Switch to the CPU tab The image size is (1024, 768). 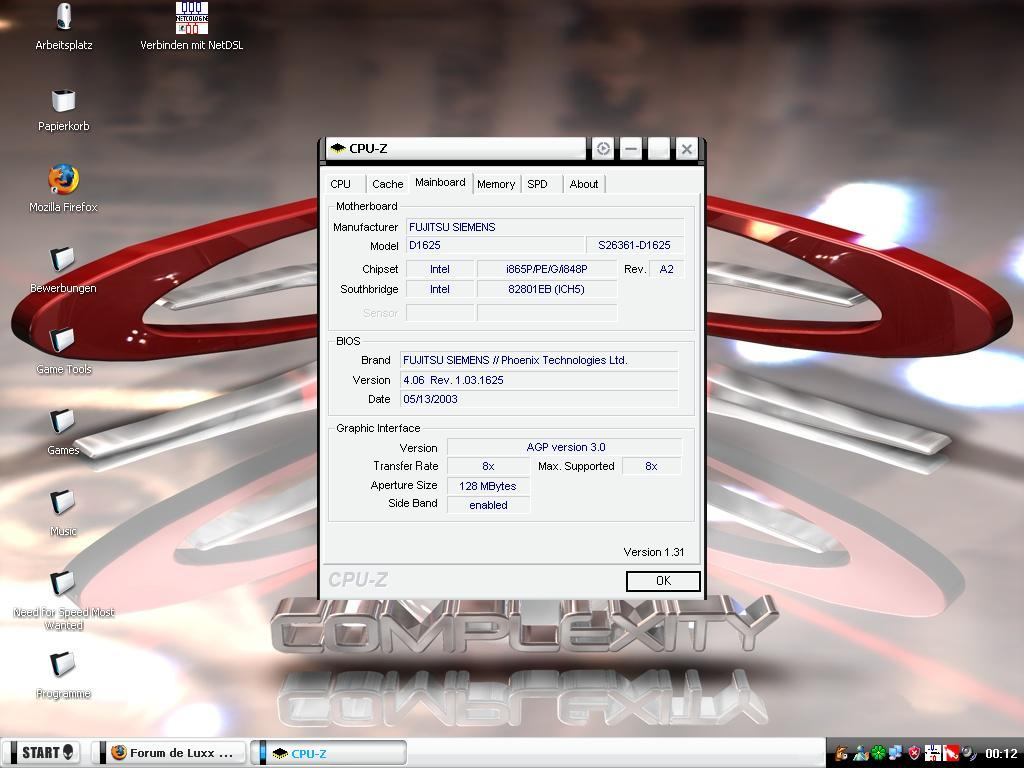(x=340, y=184)
